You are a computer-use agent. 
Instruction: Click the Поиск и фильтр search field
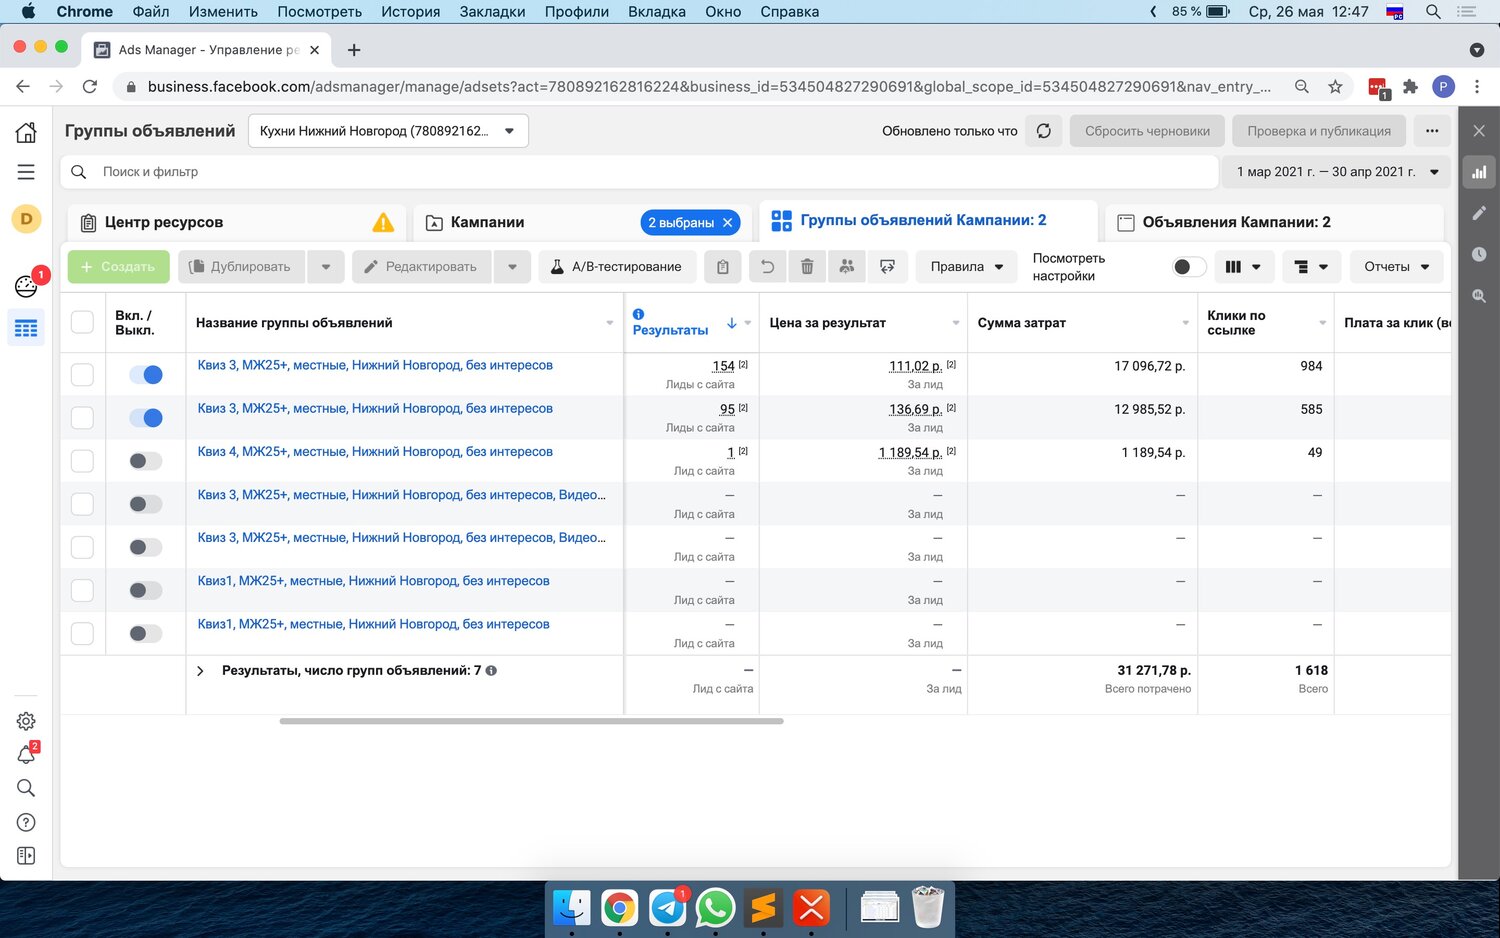(640, 172)
